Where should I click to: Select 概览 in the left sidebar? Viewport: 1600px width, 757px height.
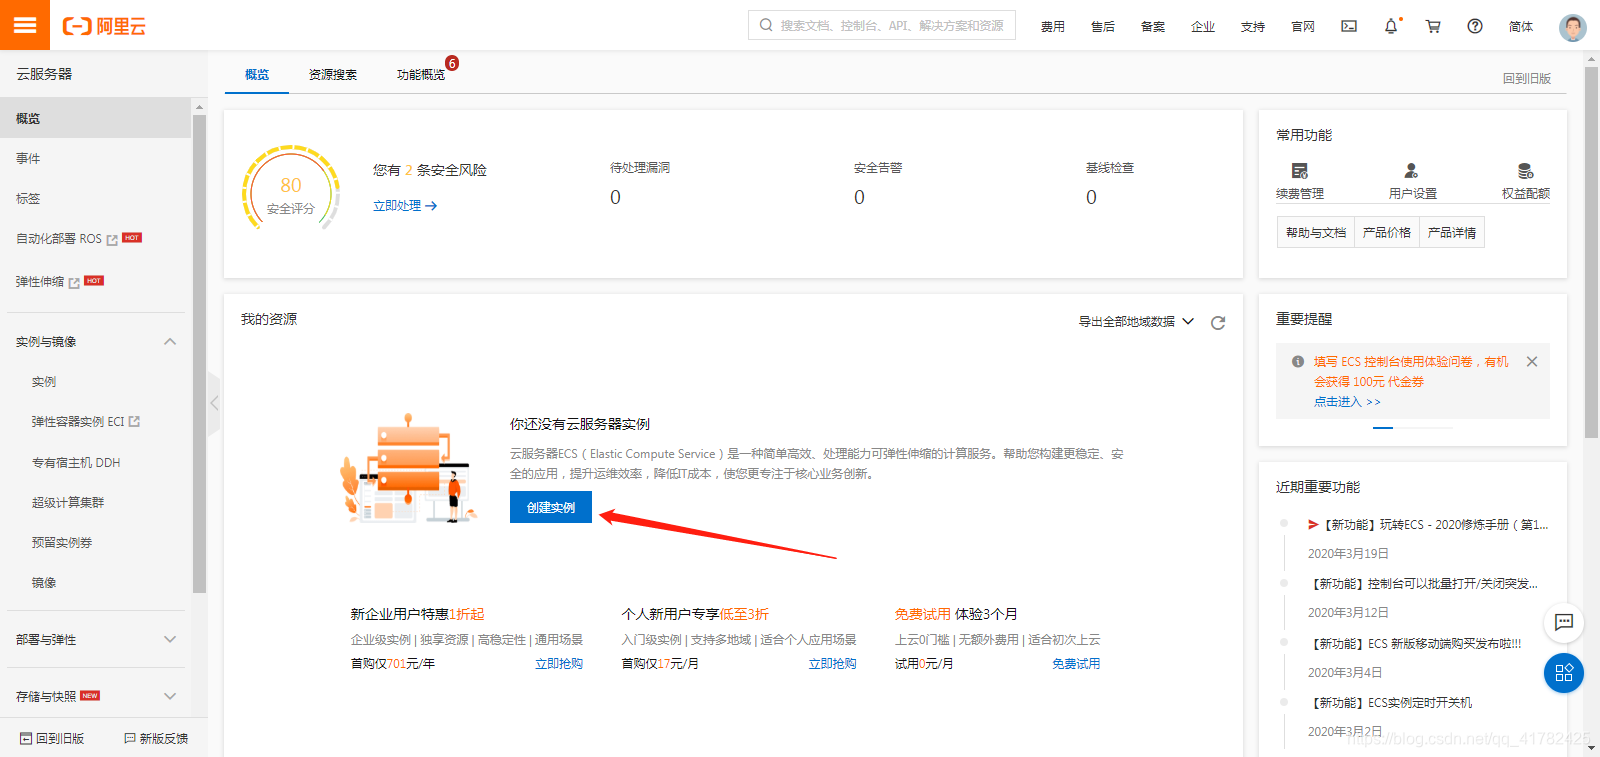point(95,118)
